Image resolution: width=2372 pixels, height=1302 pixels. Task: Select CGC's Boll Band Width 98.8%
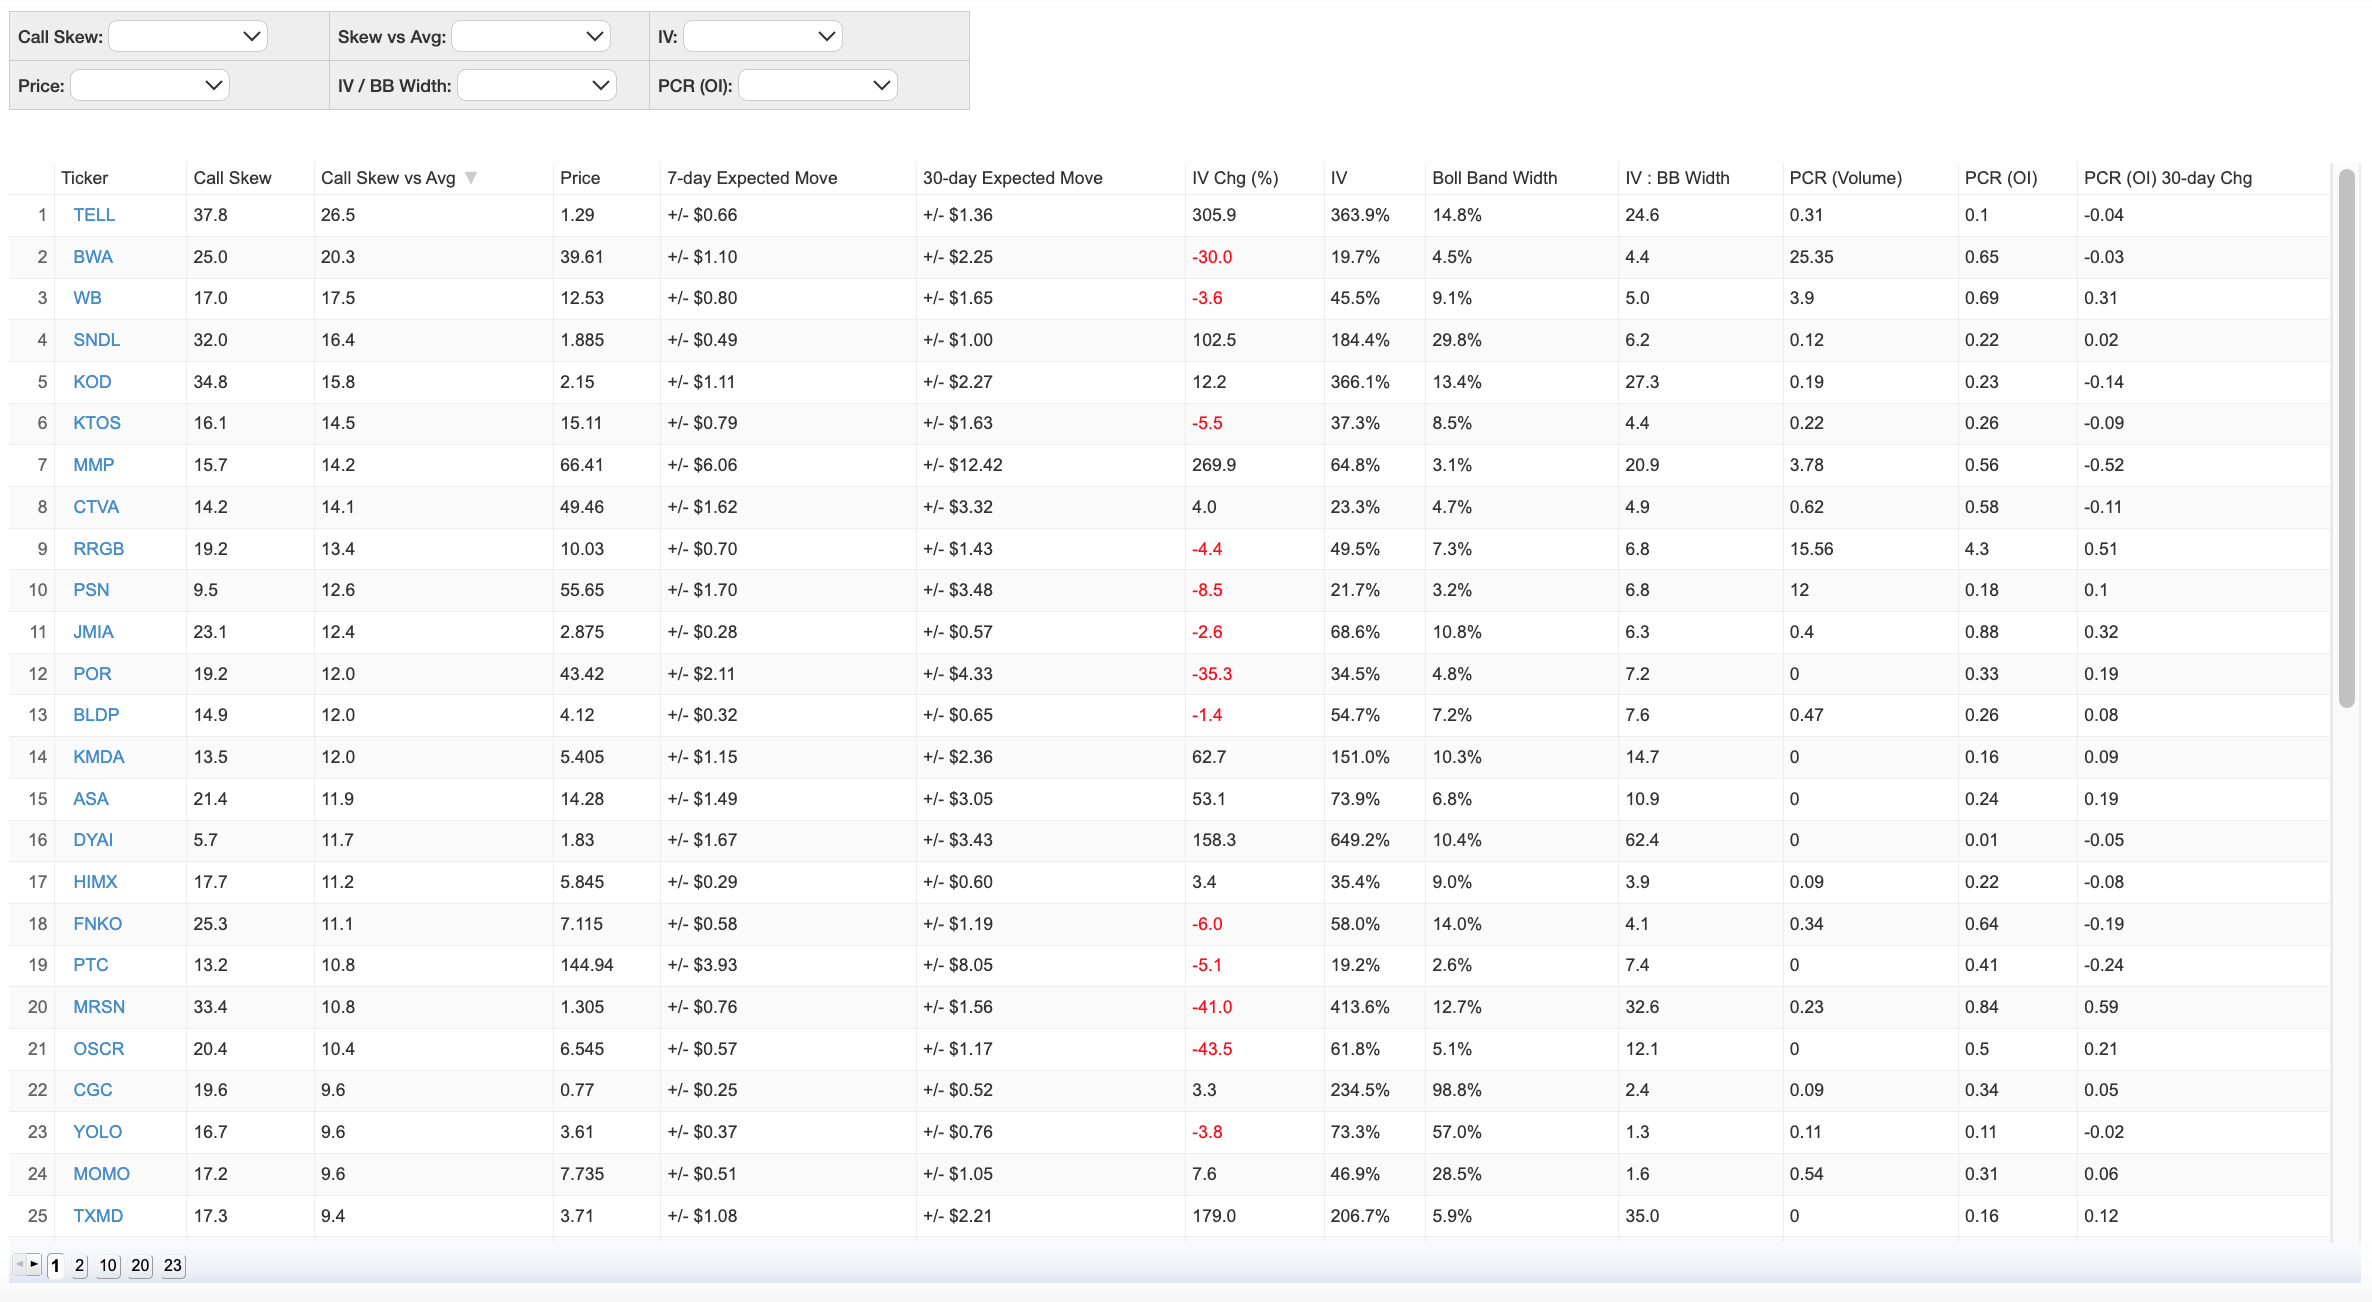(1457, 1090)
